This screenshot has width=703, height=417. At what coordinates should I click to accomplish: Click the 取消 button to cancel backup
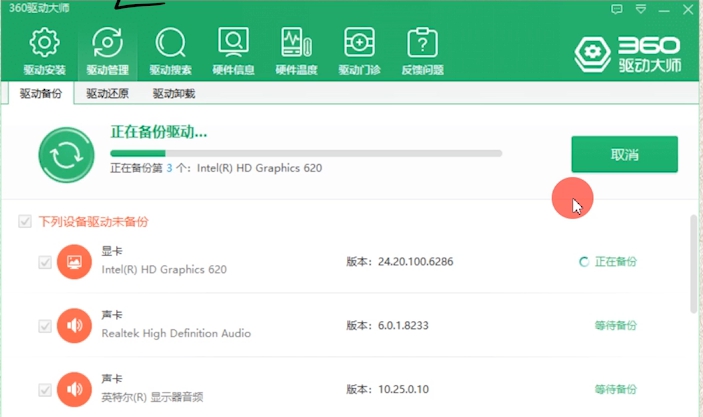(x=625, y=155)
